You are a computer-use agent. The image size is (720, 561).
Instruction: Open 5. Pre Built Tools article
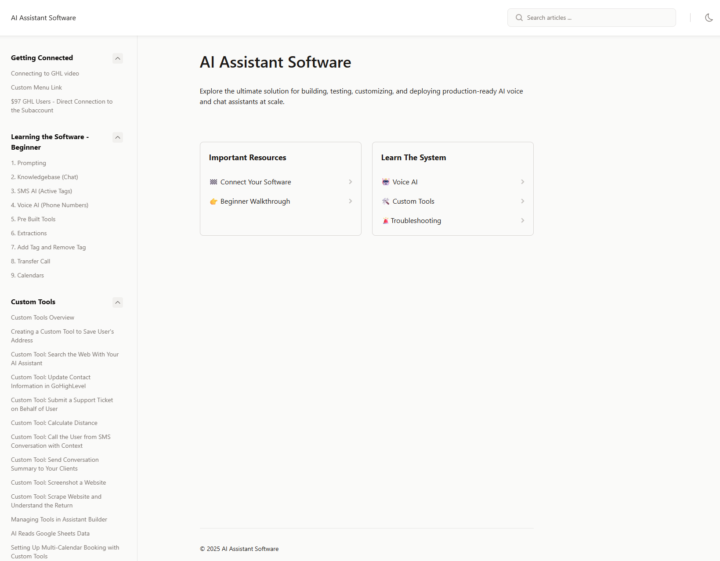33,219
